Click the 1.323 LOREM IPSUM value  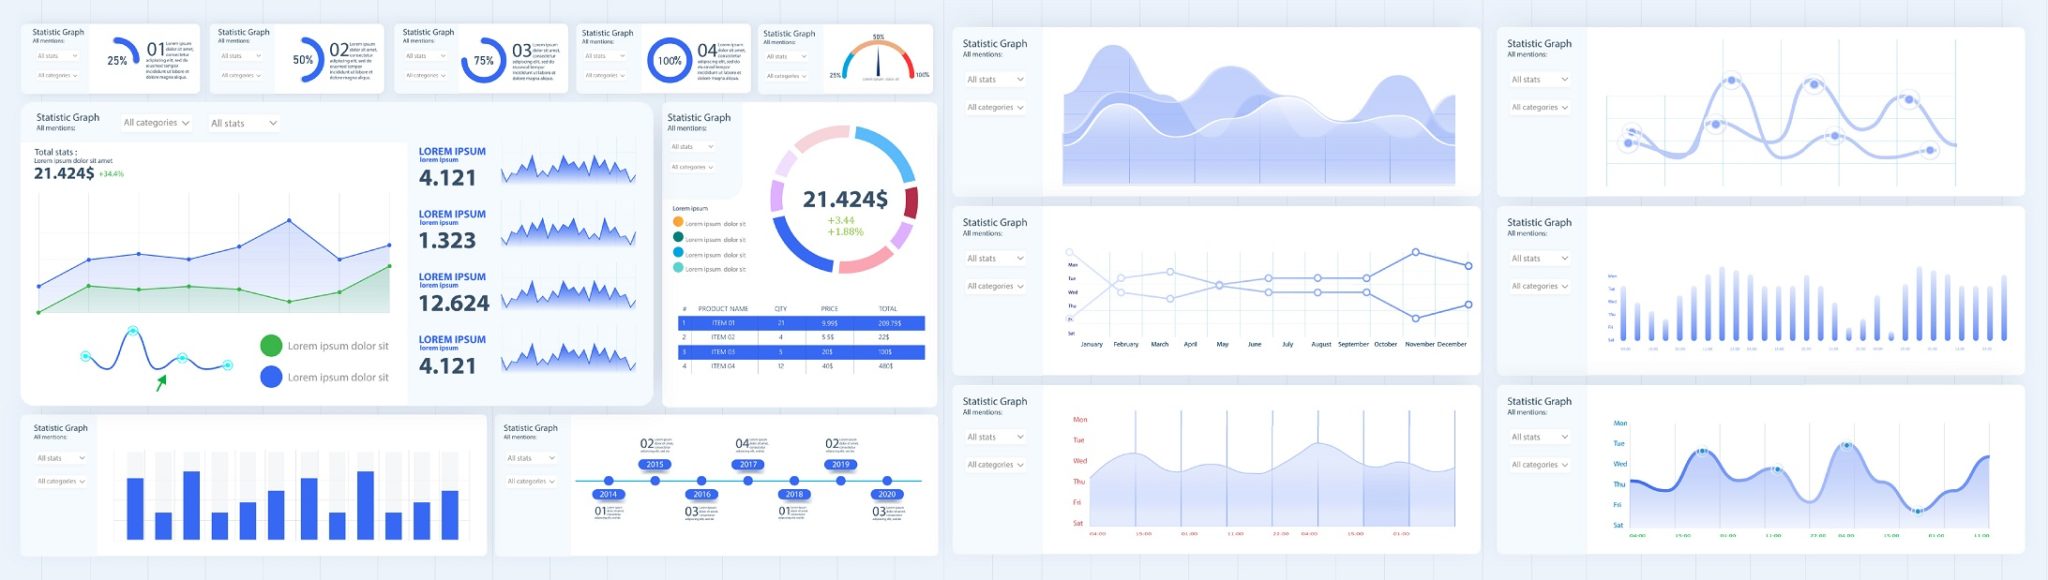point(447,240)
